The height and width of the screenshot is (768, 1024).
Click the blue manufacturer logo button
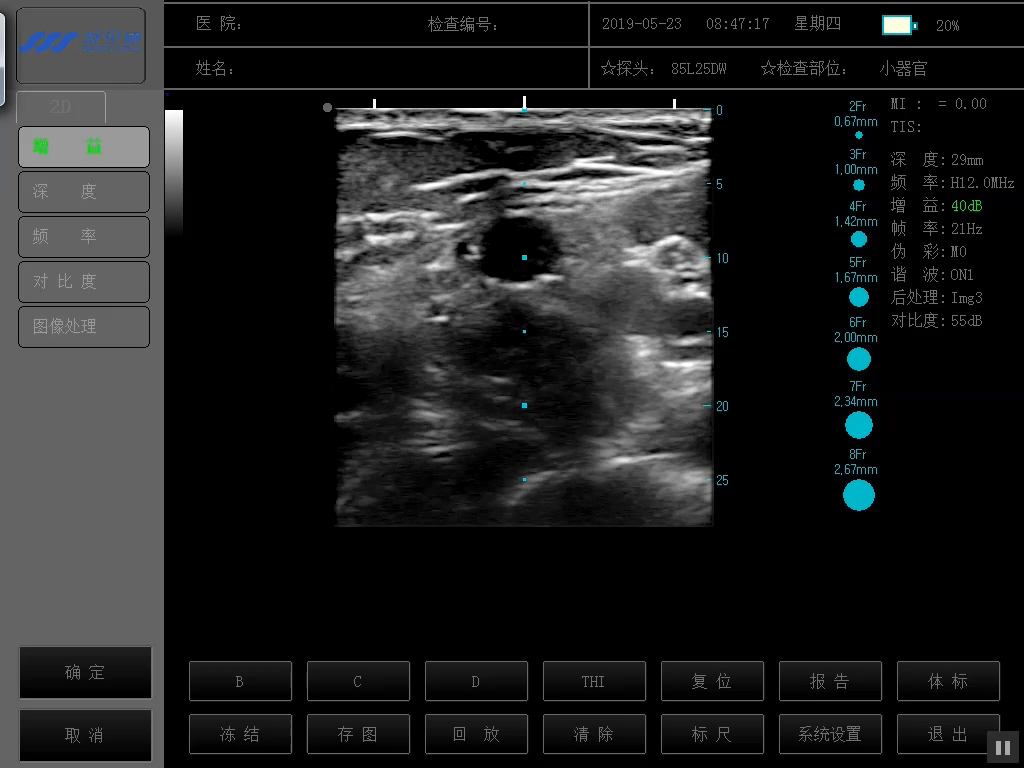pos(81,45)
